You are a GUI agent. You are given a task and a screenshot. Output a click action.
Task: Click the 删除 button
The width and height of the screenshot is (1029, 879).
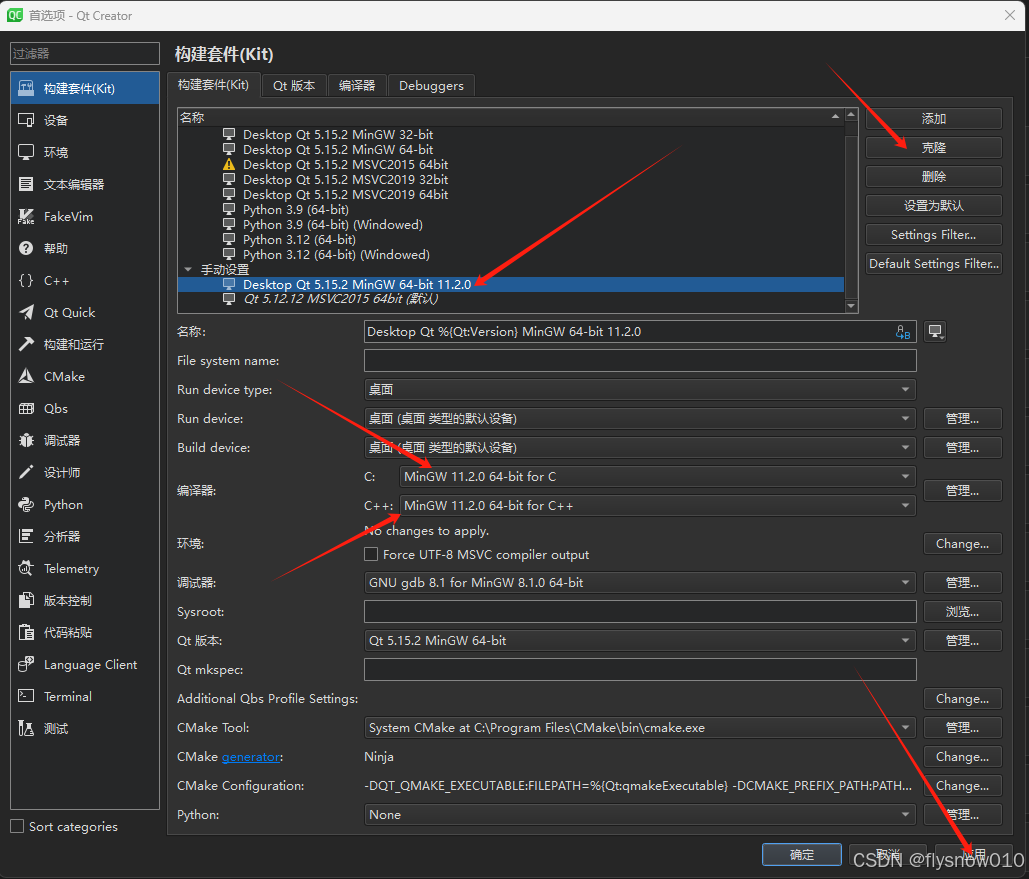[933, 176]
